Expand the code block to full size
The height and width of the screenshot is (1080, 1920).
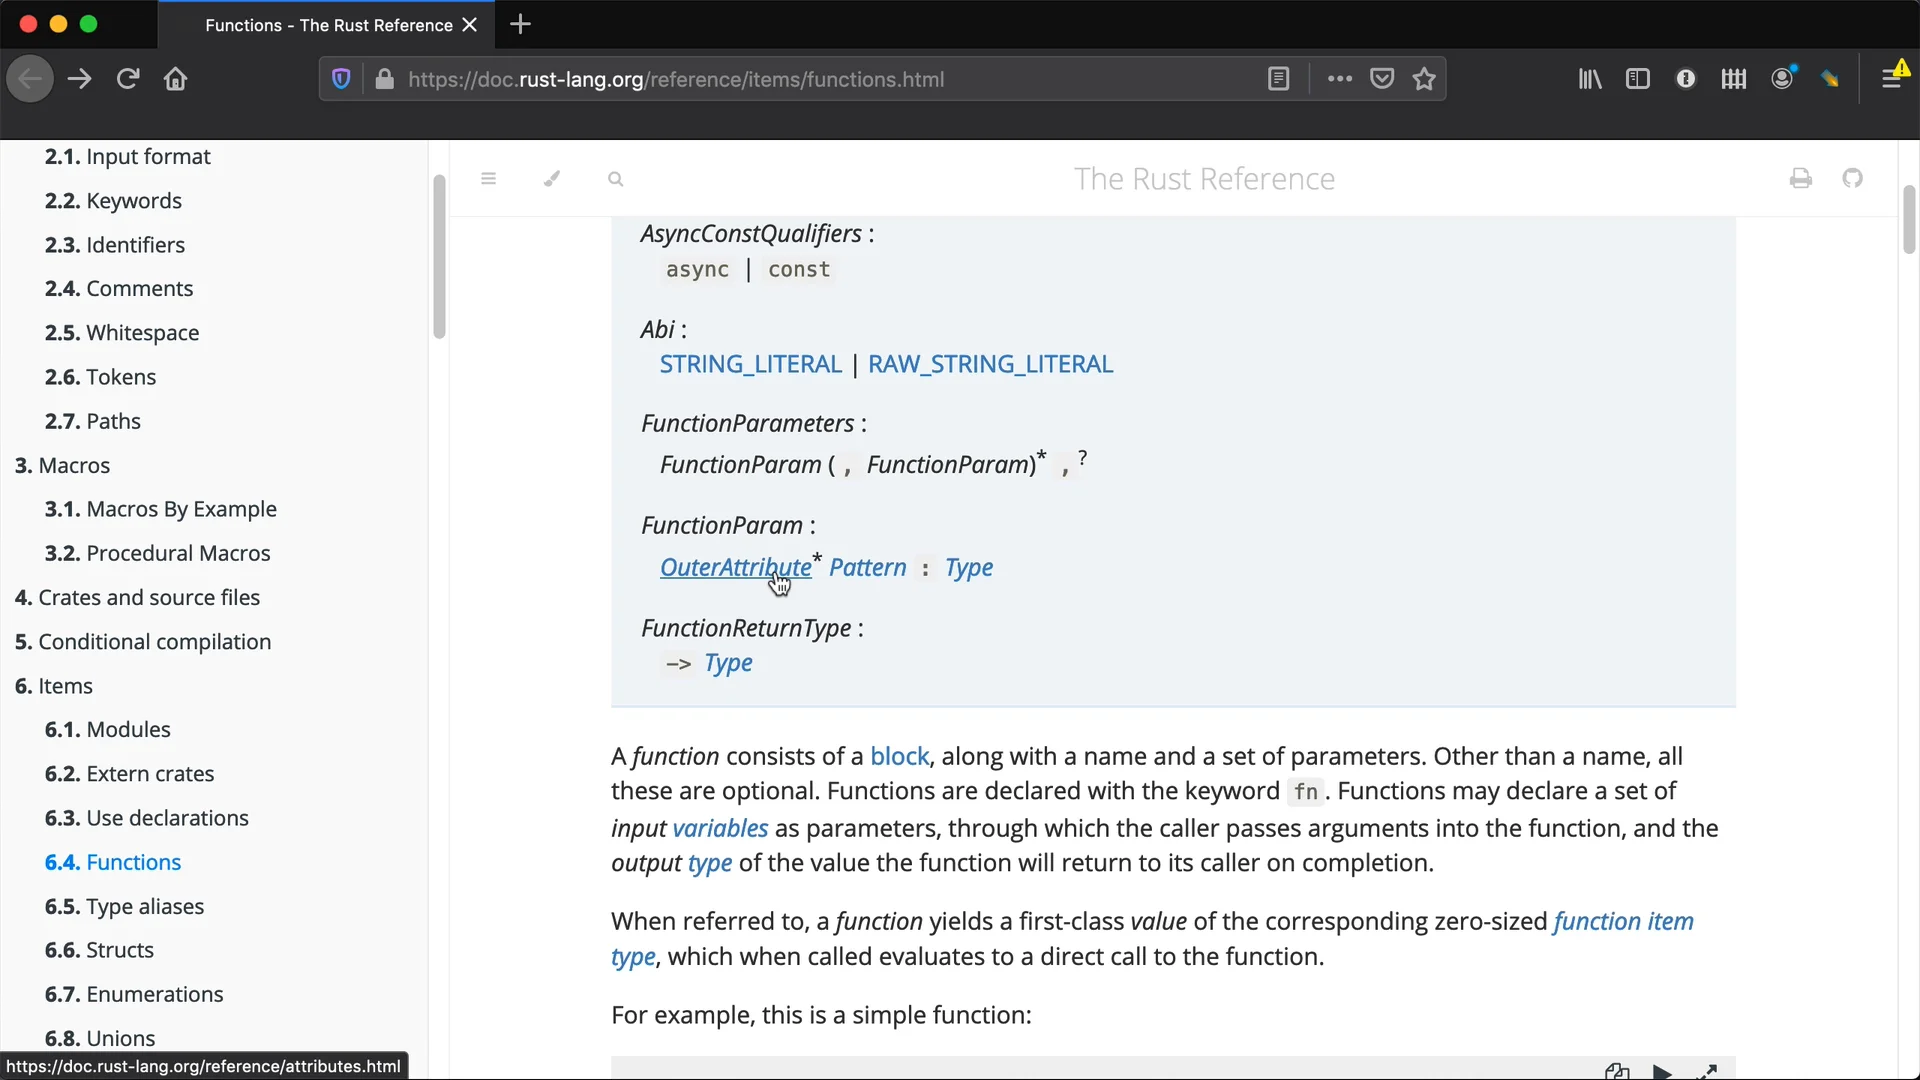tap(1710, 1070)
